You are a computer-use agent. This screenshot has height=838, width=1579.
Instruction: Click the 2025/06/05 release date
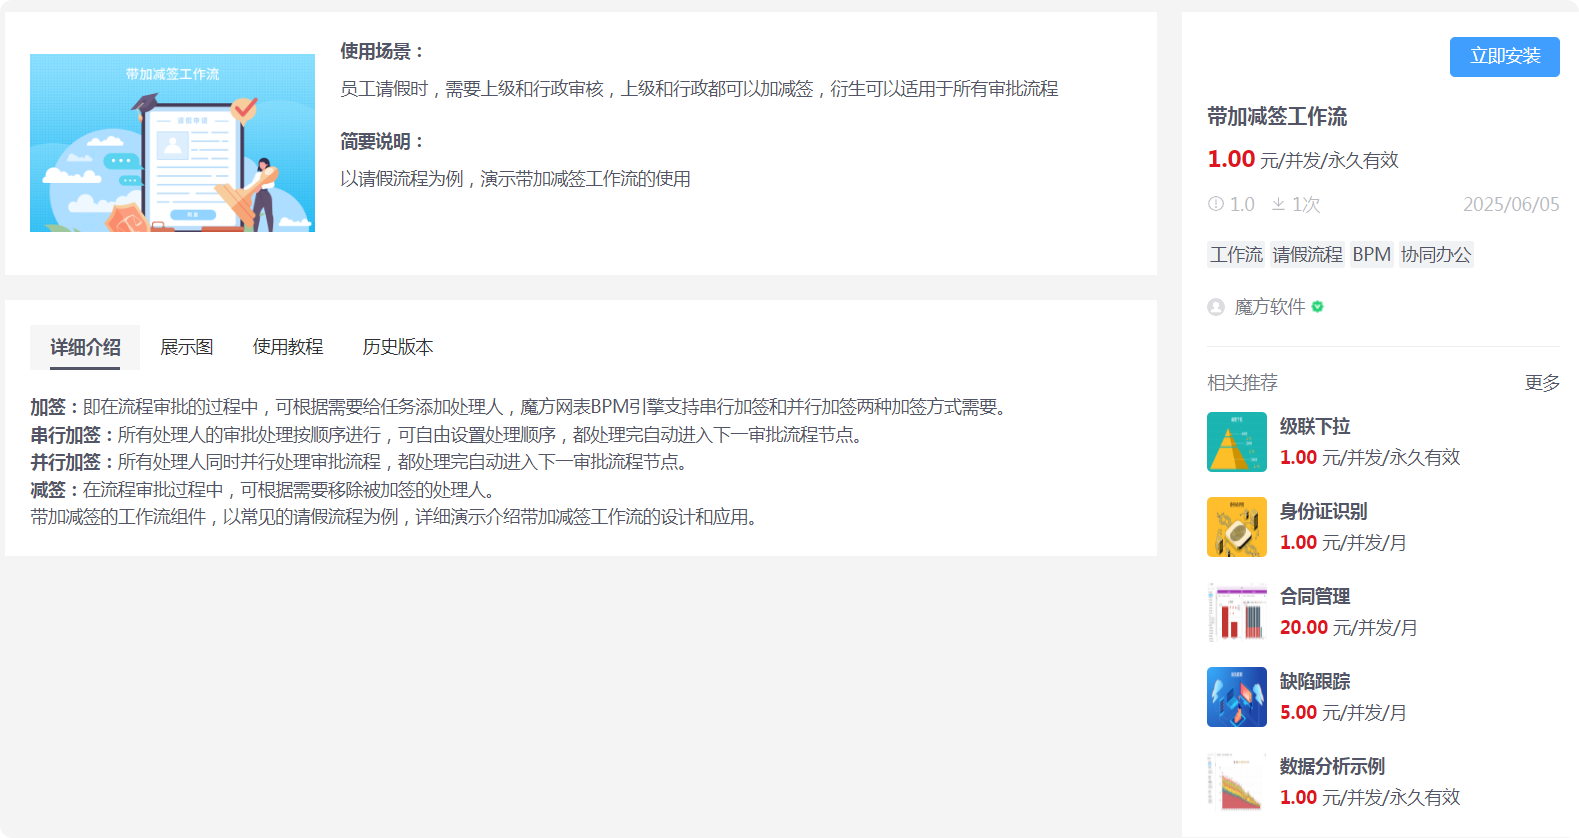tap(1511, 204)
